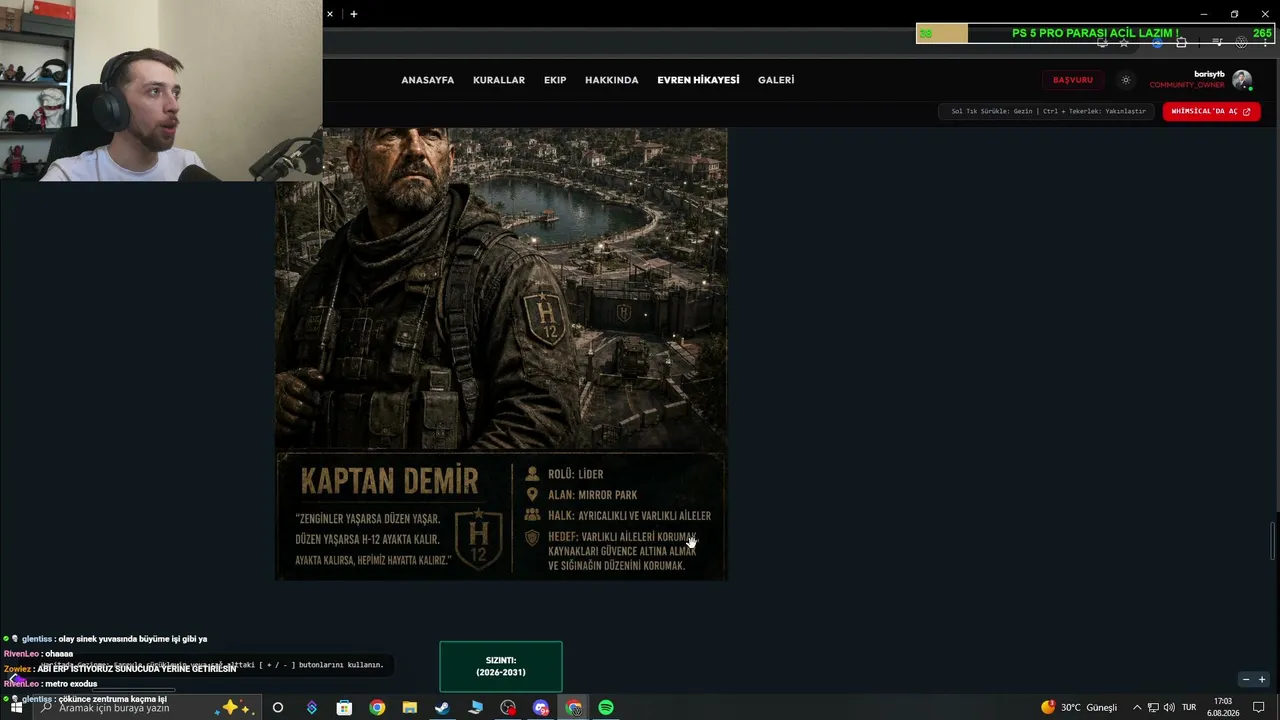The image size is (1280, 720).
Task: Launch Google Chrome from the taskbar
Action: click(377, 707)
